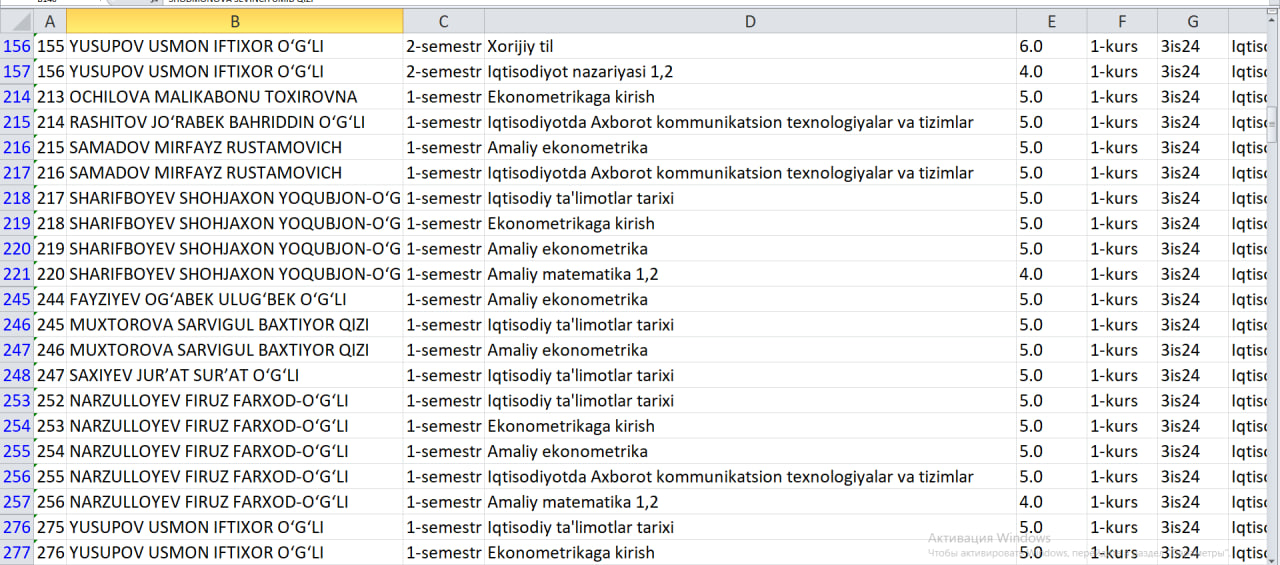1280x565 pixels.
Task: Click 'Iqtisodiy ta'limotlar tarixi' in row 218
Action: click(x=750, y=198)
